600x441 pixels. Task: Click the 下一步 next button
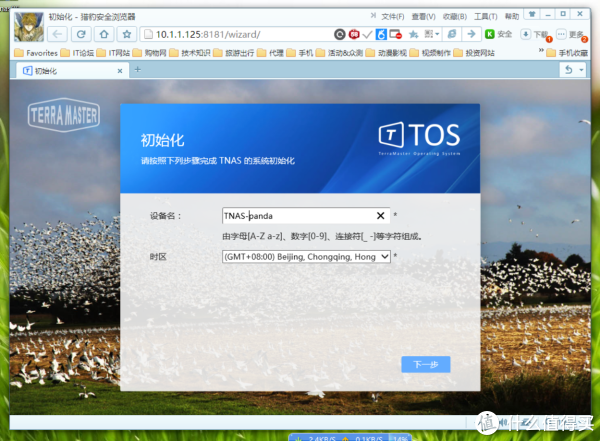pos(426,364)
